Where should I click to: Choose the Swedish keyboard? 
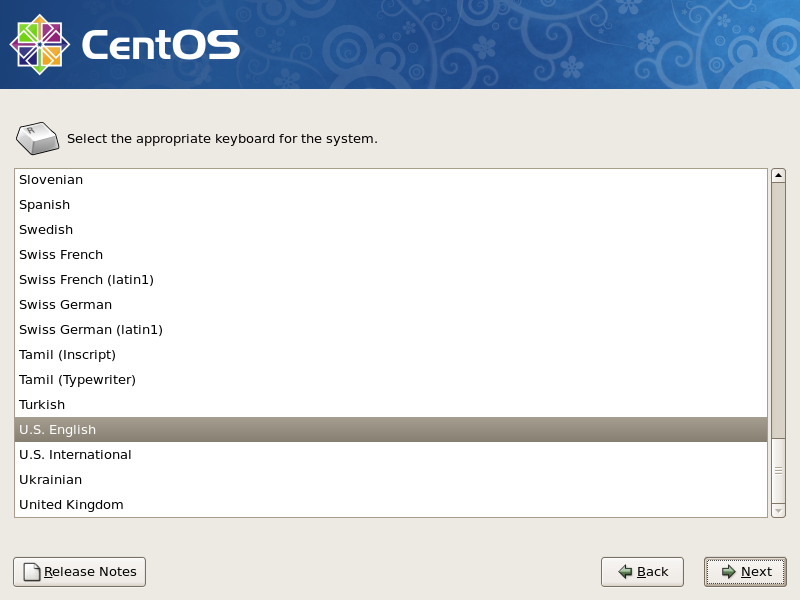46,230
